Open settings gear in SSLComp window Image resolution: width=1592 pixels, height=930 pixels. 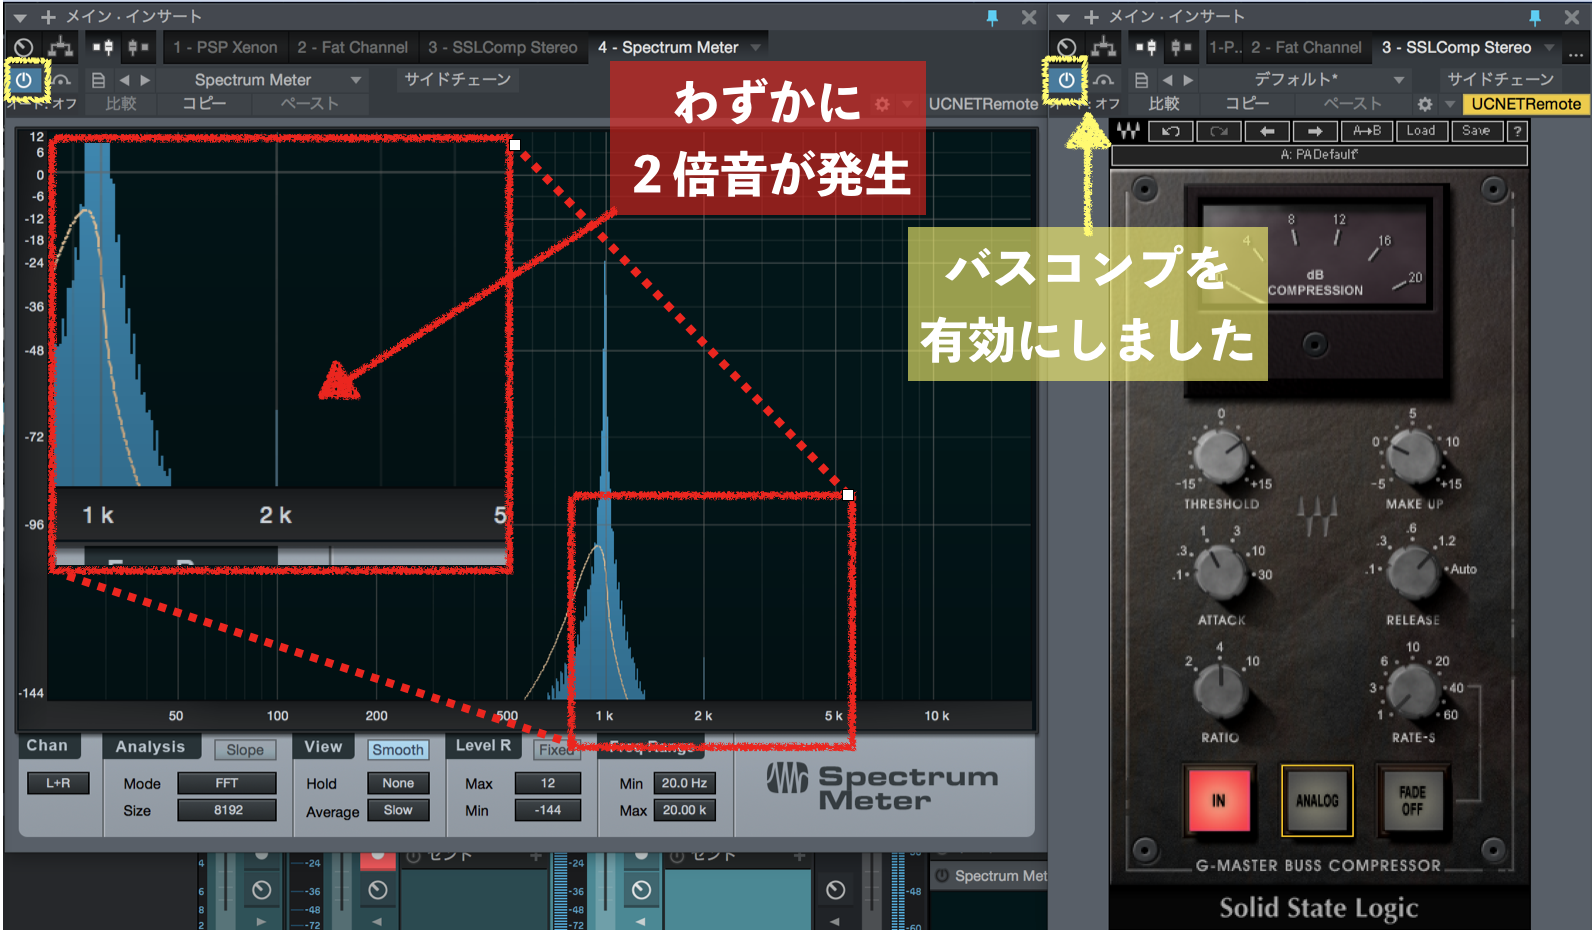1425,104
